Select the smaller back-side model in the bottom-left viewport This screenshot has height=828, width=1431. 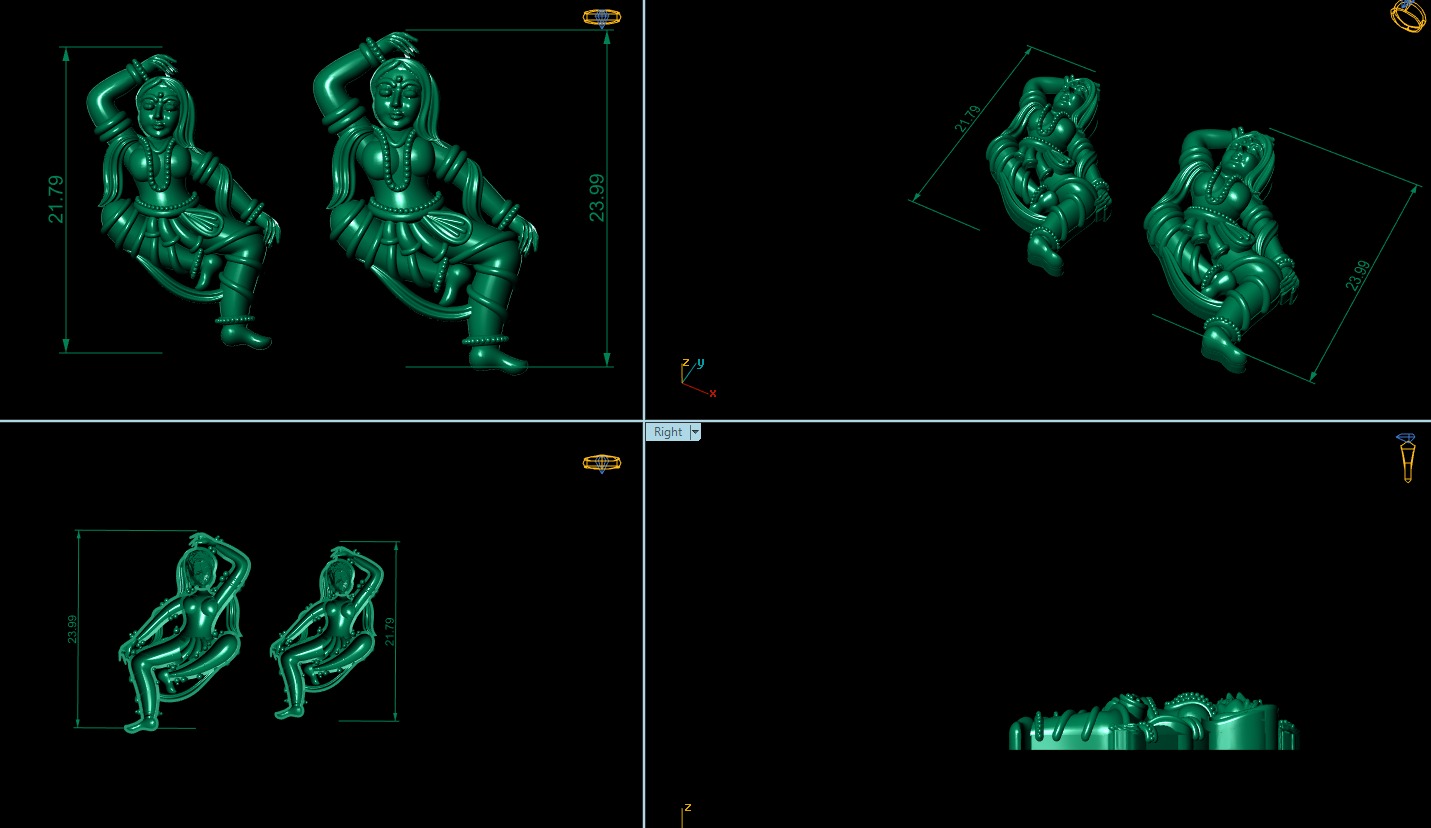pyautogui.click(x=328, y=632)
